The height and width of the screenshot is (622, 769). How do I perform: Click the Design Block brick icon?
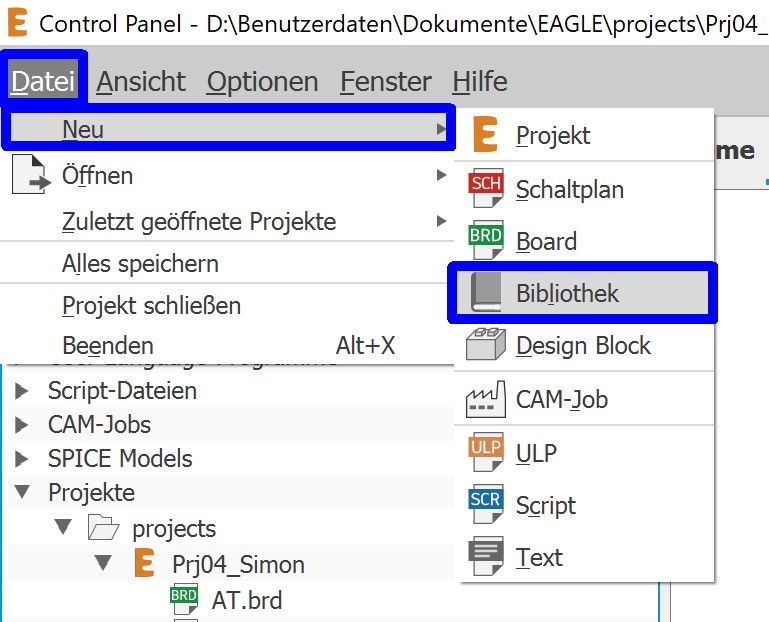click(x=486, y=346)
